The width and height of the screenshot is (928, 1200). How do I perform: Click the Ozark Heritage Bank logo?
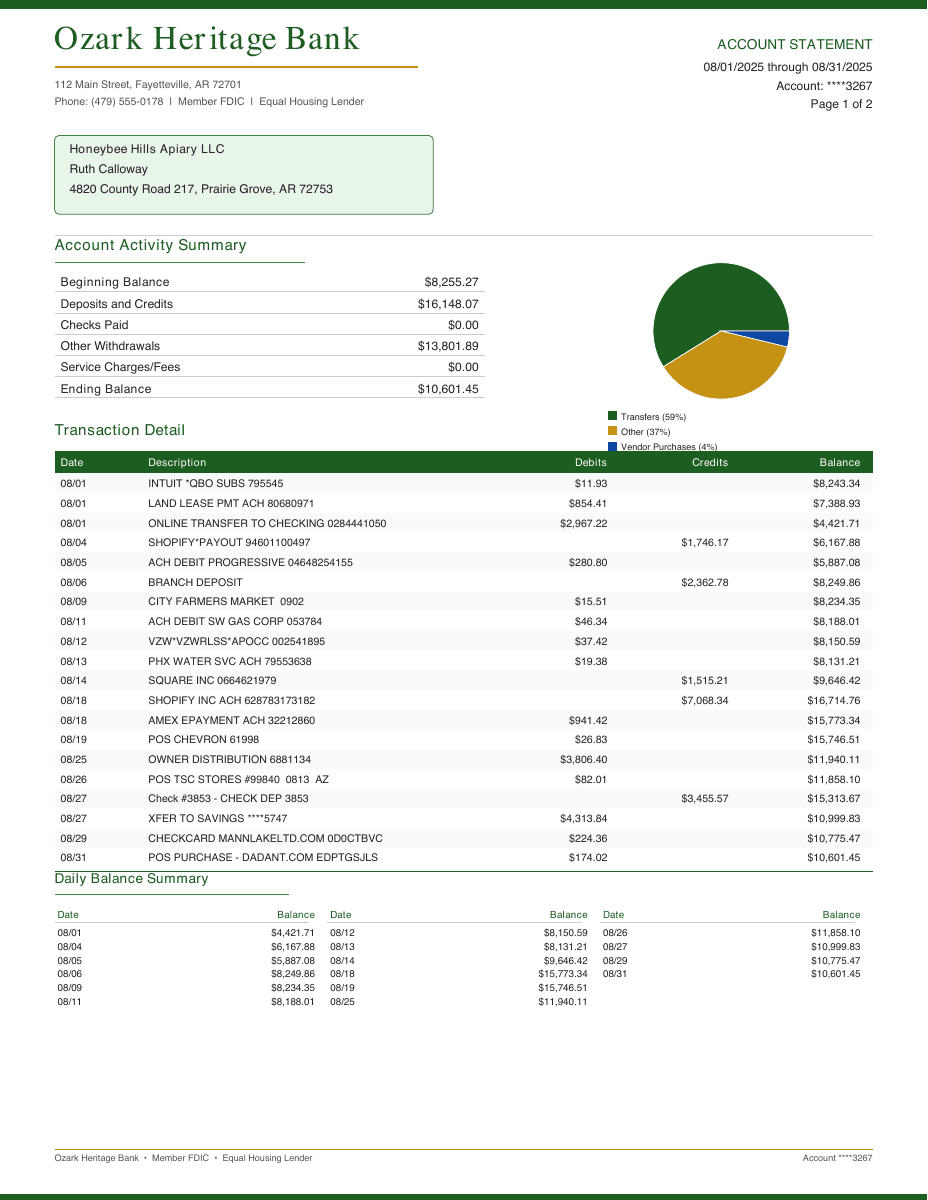pyautogui.click(x=206, y=38)
